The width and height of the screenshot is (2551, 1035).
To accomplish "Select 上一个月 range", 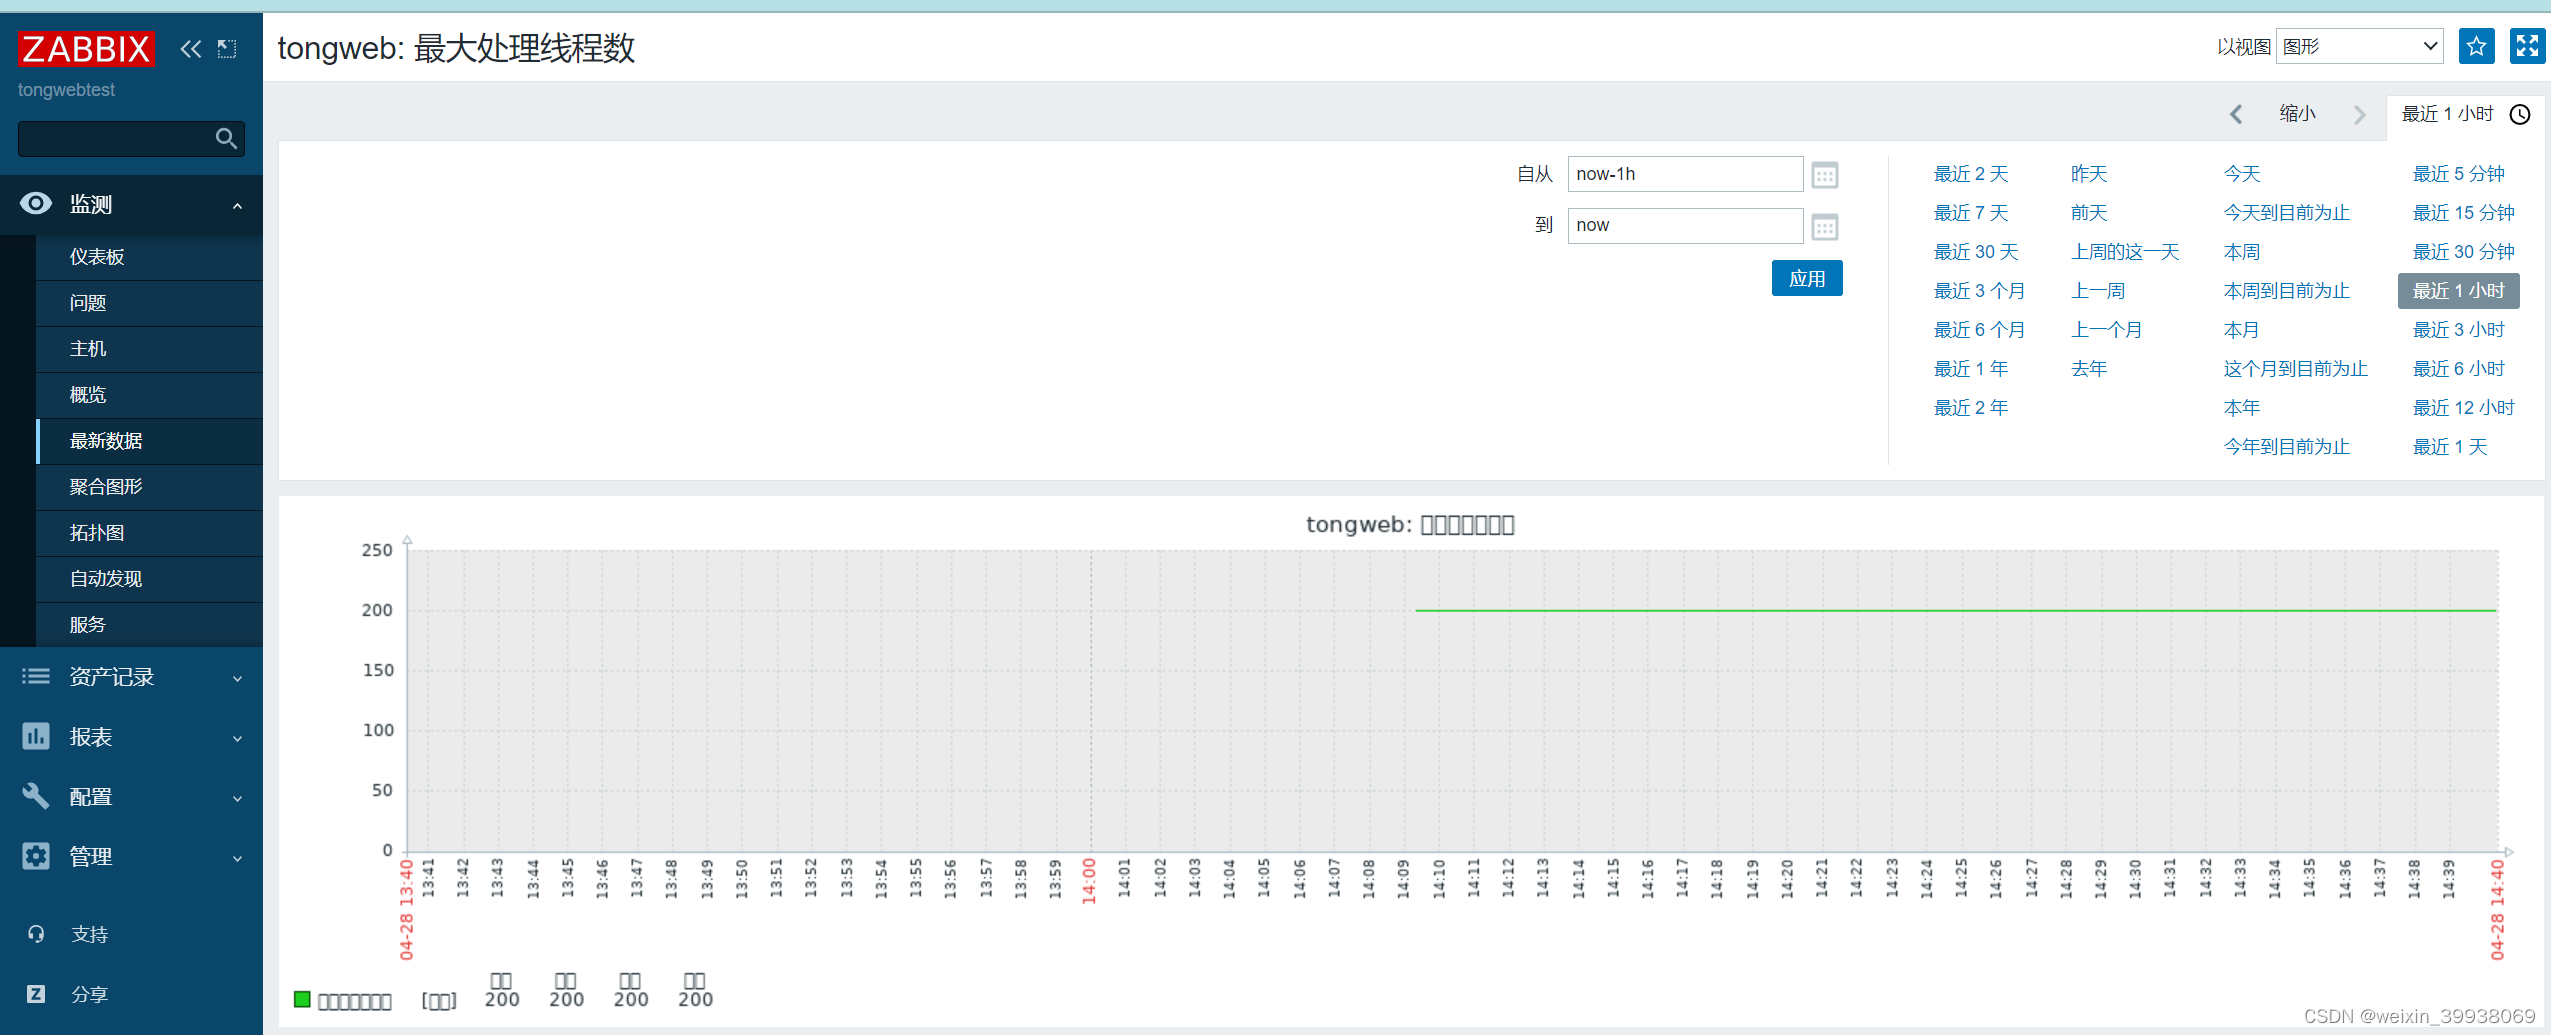I will coord(2107,330).
